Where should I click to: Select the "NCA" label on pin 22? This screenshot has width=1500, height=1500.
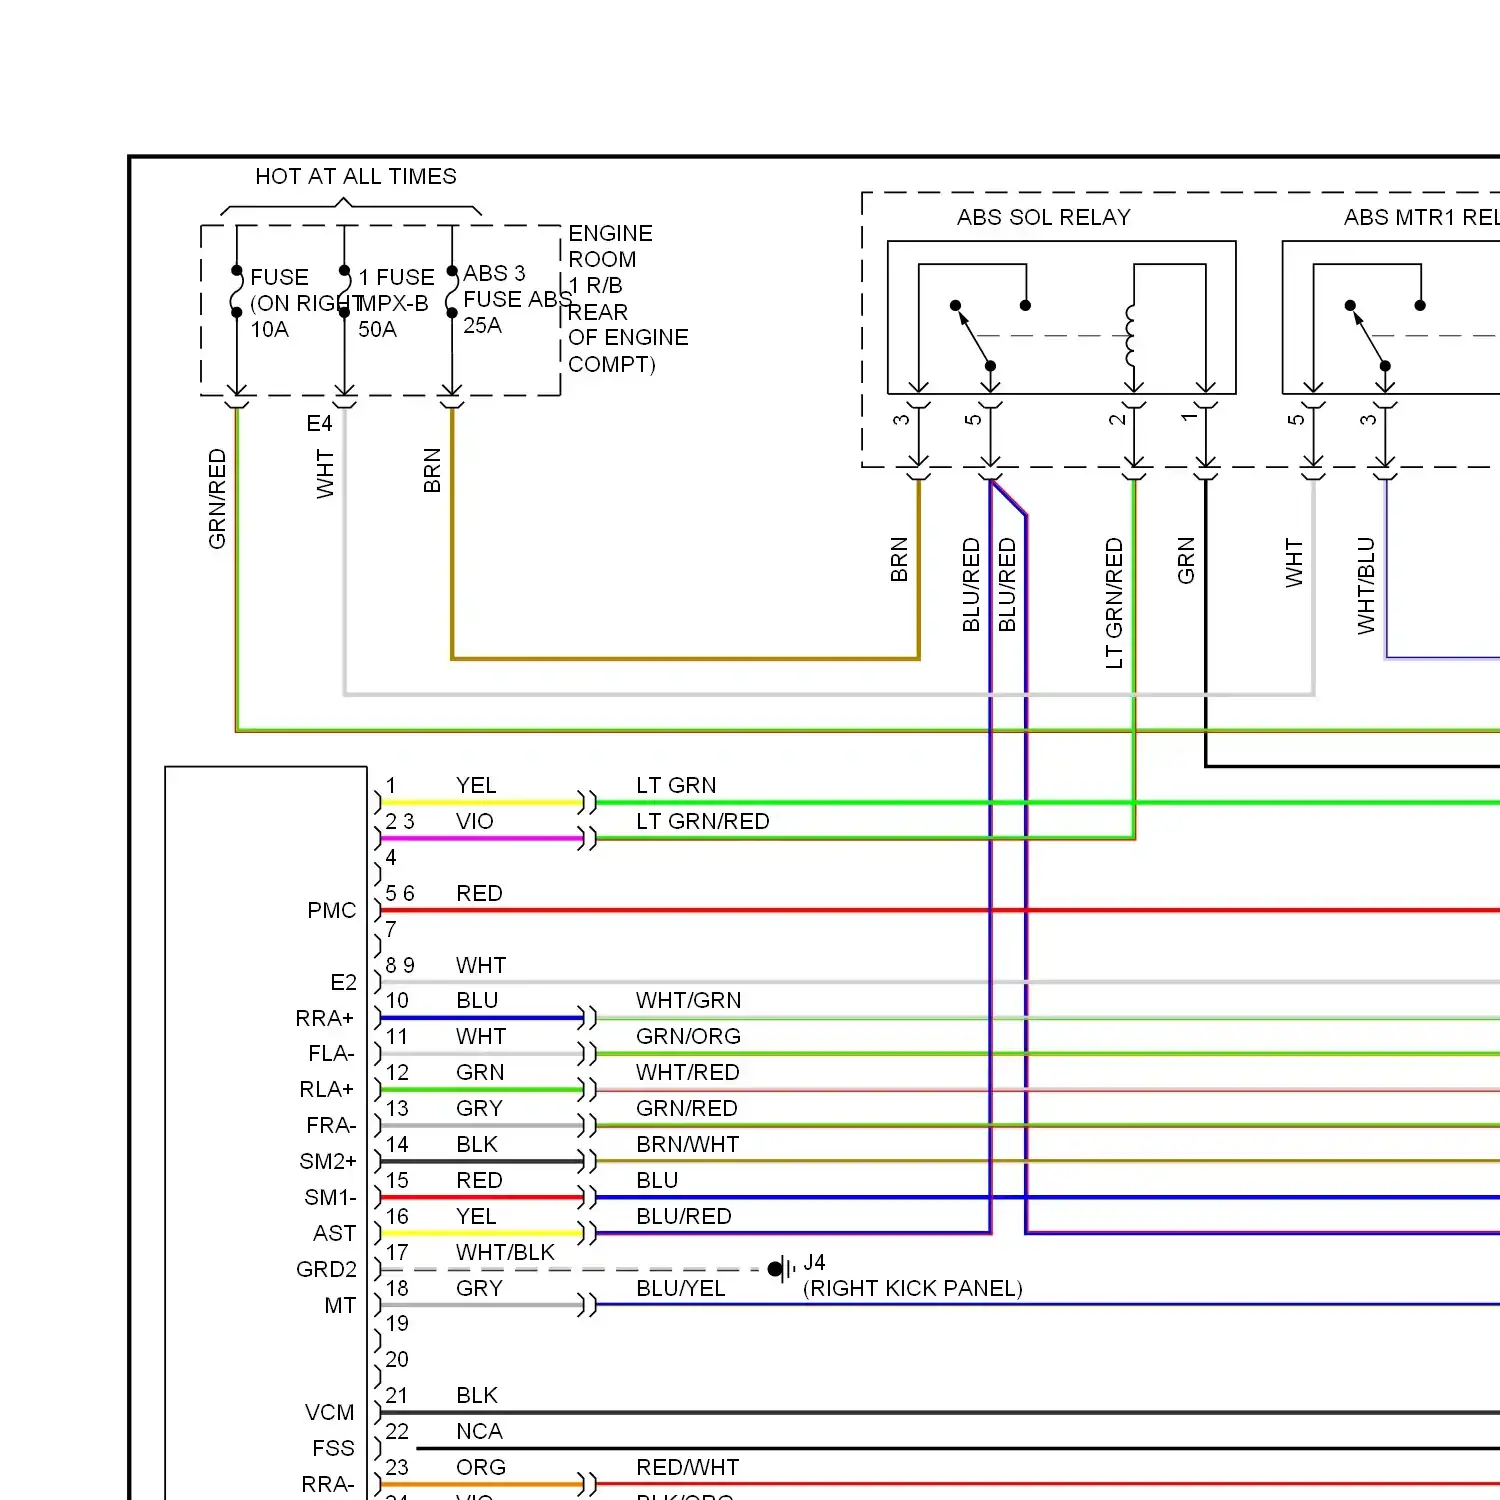tap(479, 1432)
